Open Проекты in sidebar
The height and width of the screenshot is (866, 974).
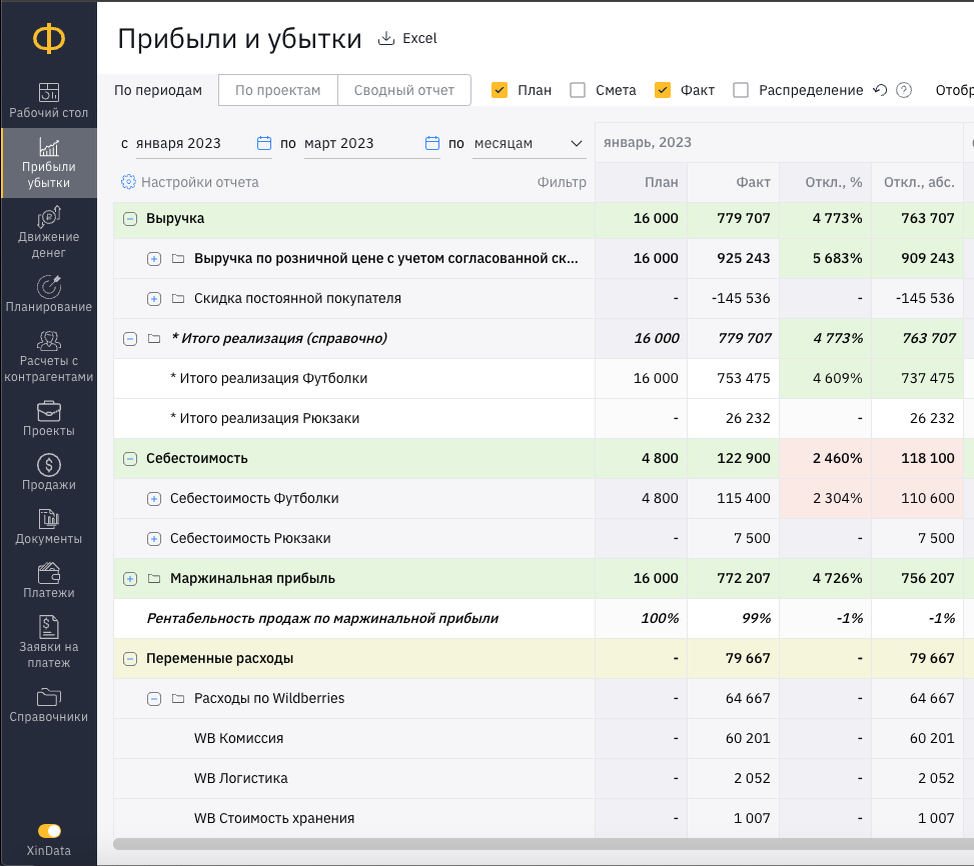point(48,419)
